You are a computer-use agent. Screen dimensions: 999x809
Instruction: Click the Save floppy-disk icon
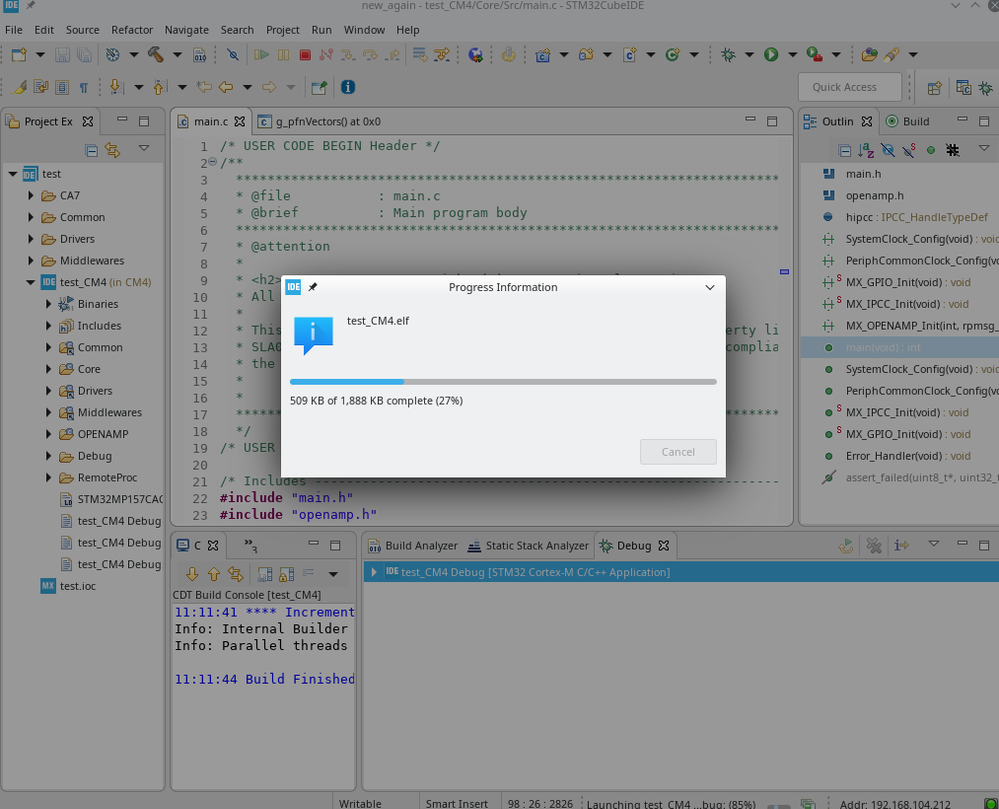click(x=62, y=55)
